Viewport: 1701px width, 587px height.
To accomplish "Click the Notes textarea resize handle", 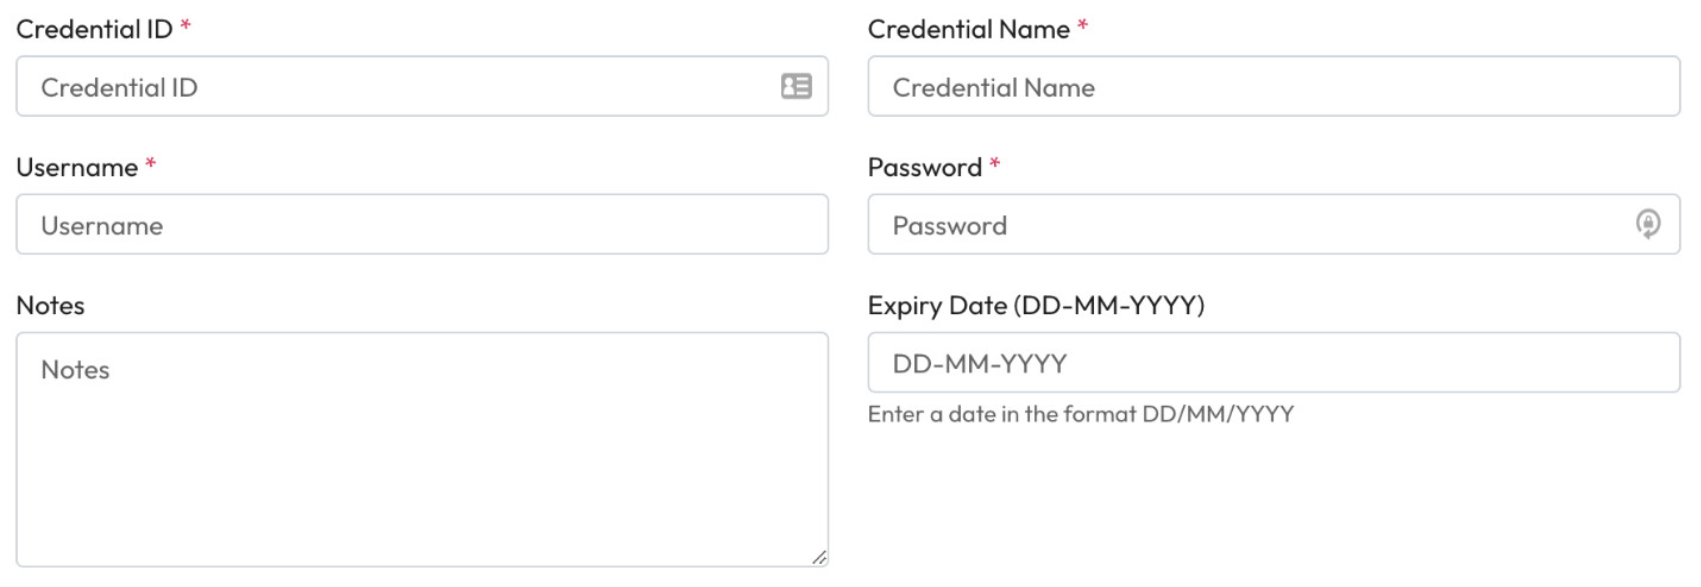I will (x=819, y=557).
